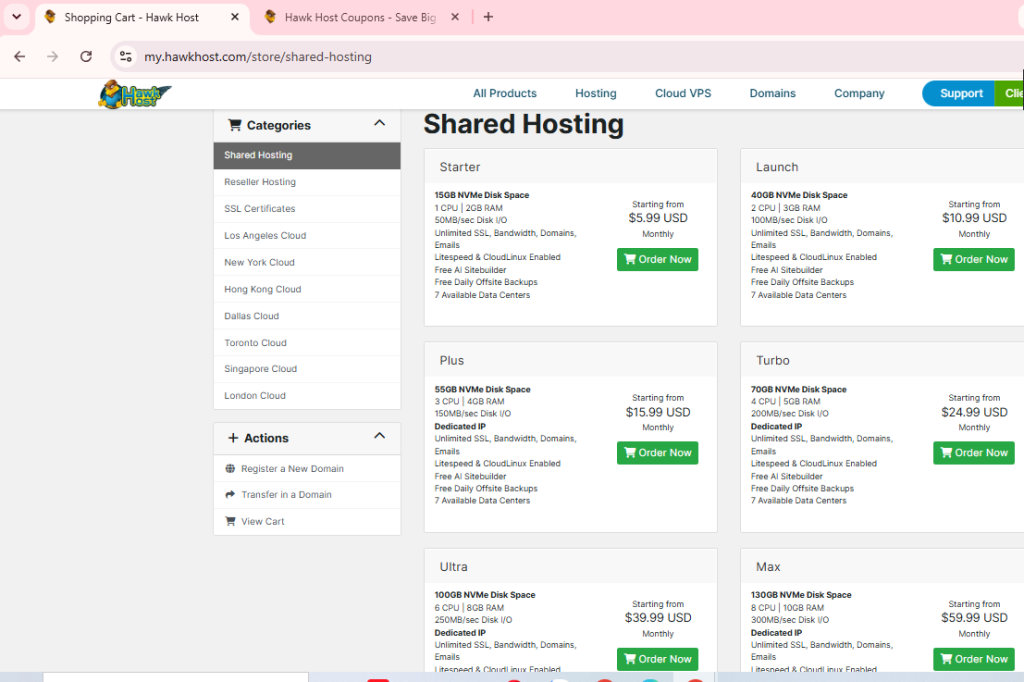Viewport: 1024px width, 682px height.
Task: Collapse the Actions panel chevron
Action: [379, 436]
